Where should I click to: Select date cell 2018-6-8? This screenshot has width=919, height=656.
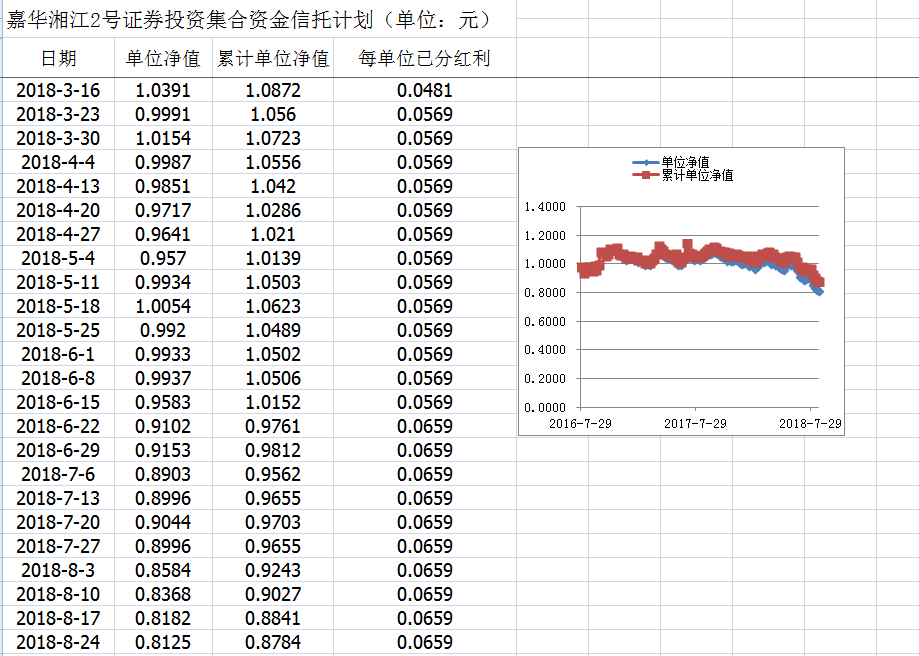(x=59, y=379)
